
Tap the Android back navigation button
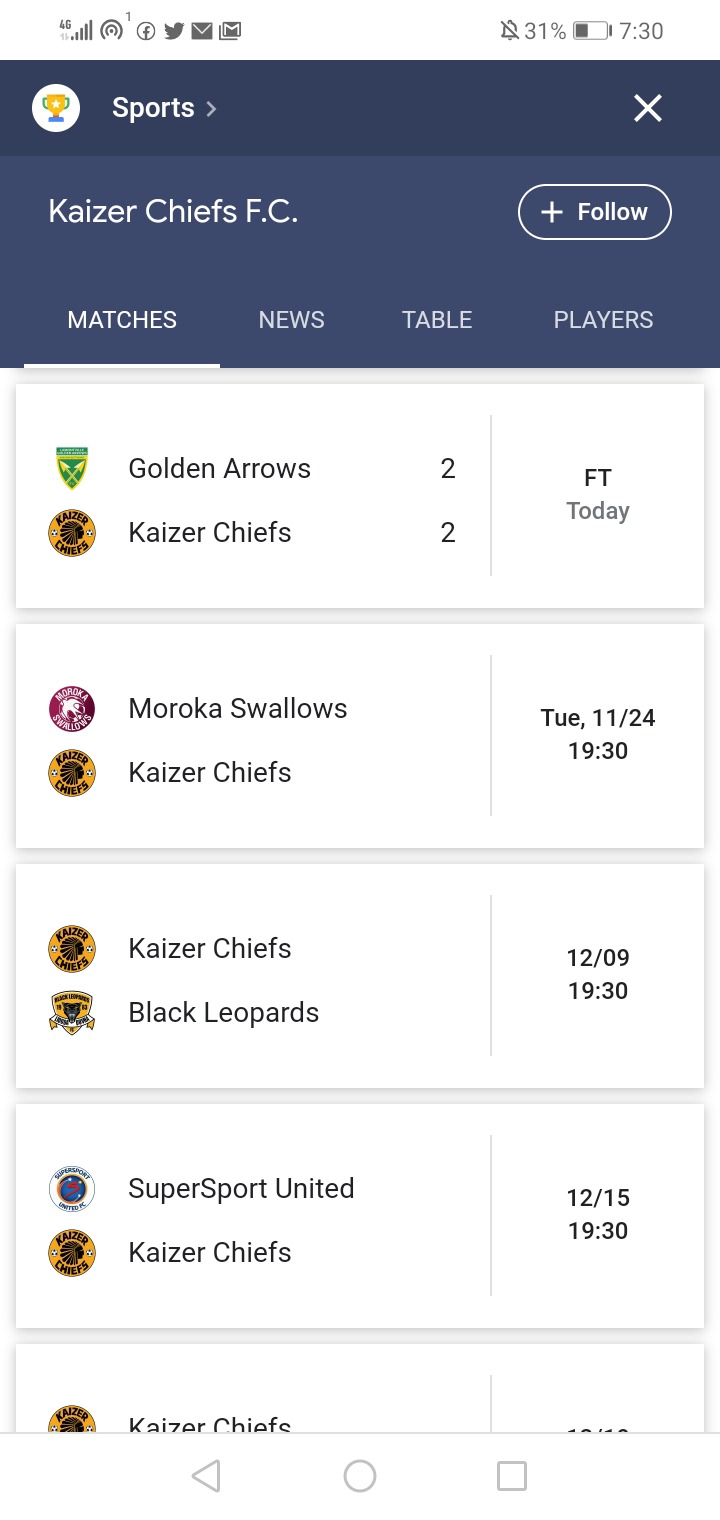coord(206,1476)
